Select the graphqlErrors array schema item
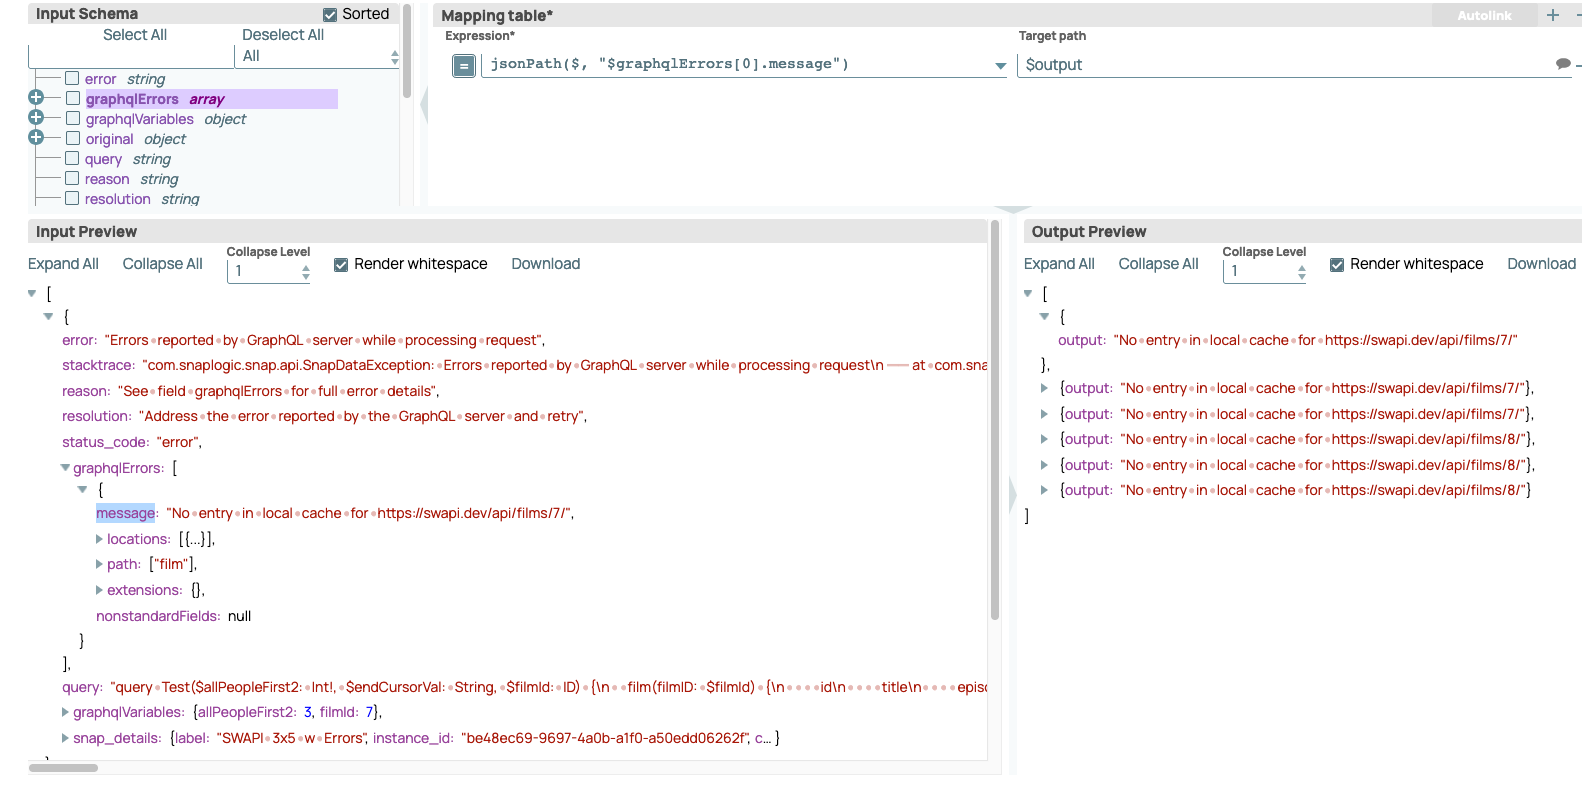 click(132, 99)
